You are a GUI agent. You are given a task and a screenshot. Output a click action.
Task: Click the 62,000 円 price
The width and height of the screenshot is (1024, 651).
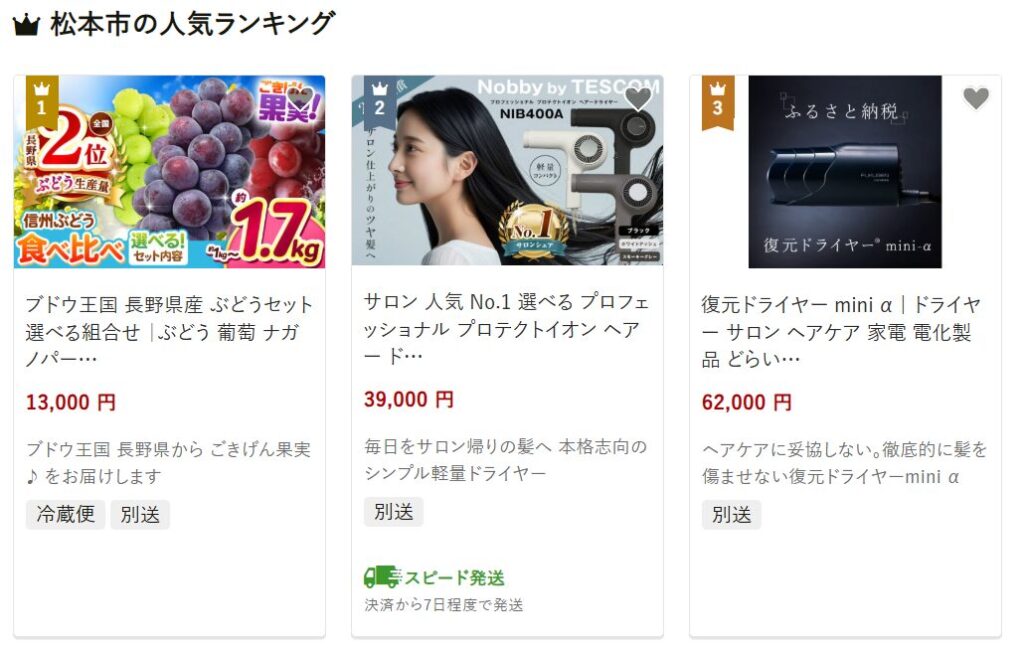746,402
